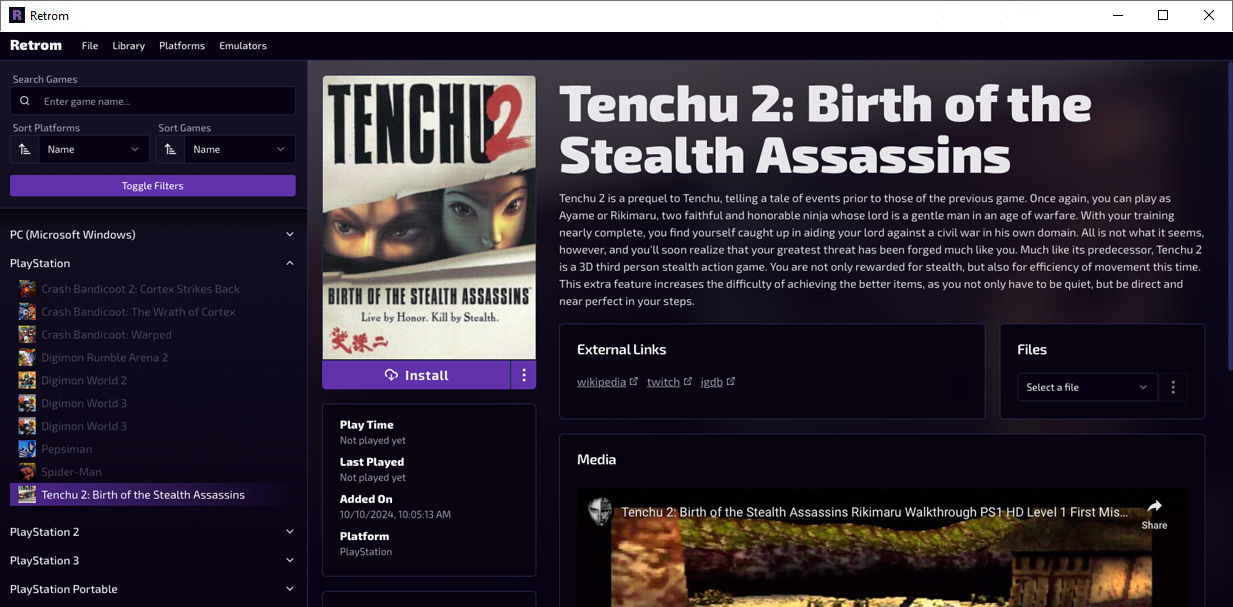
Task: Collapse the PlayStation platform list
Action: pos(153,263)
